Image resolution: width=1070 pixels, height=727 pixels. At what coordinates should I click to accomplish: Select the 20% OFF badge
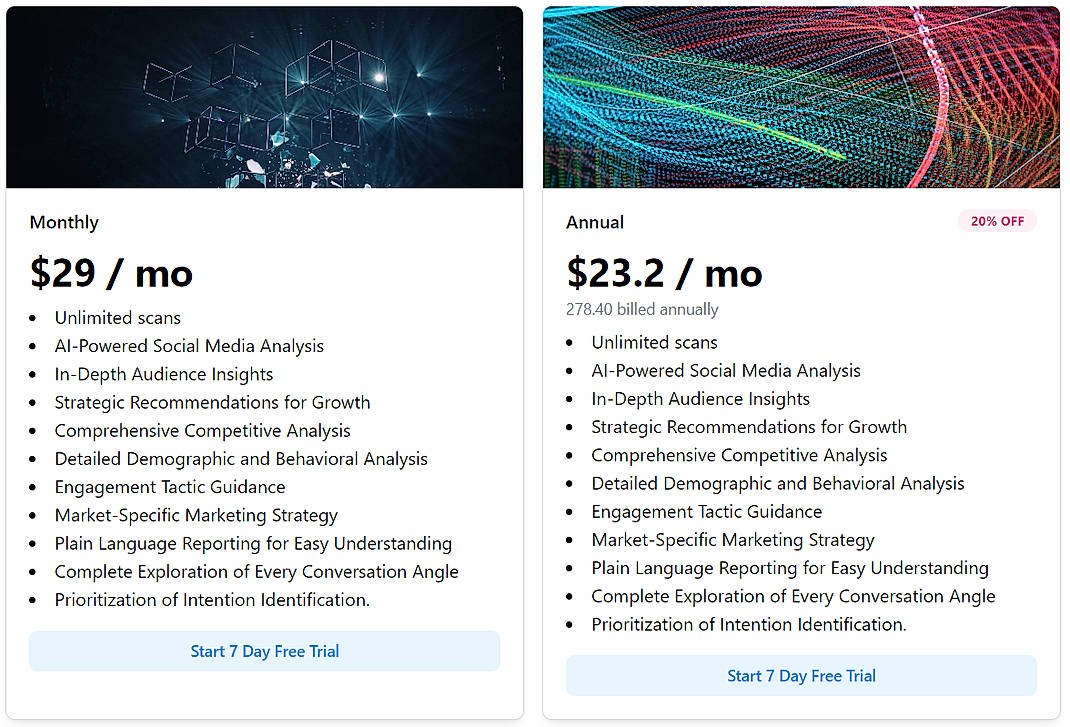pos(997,221)
